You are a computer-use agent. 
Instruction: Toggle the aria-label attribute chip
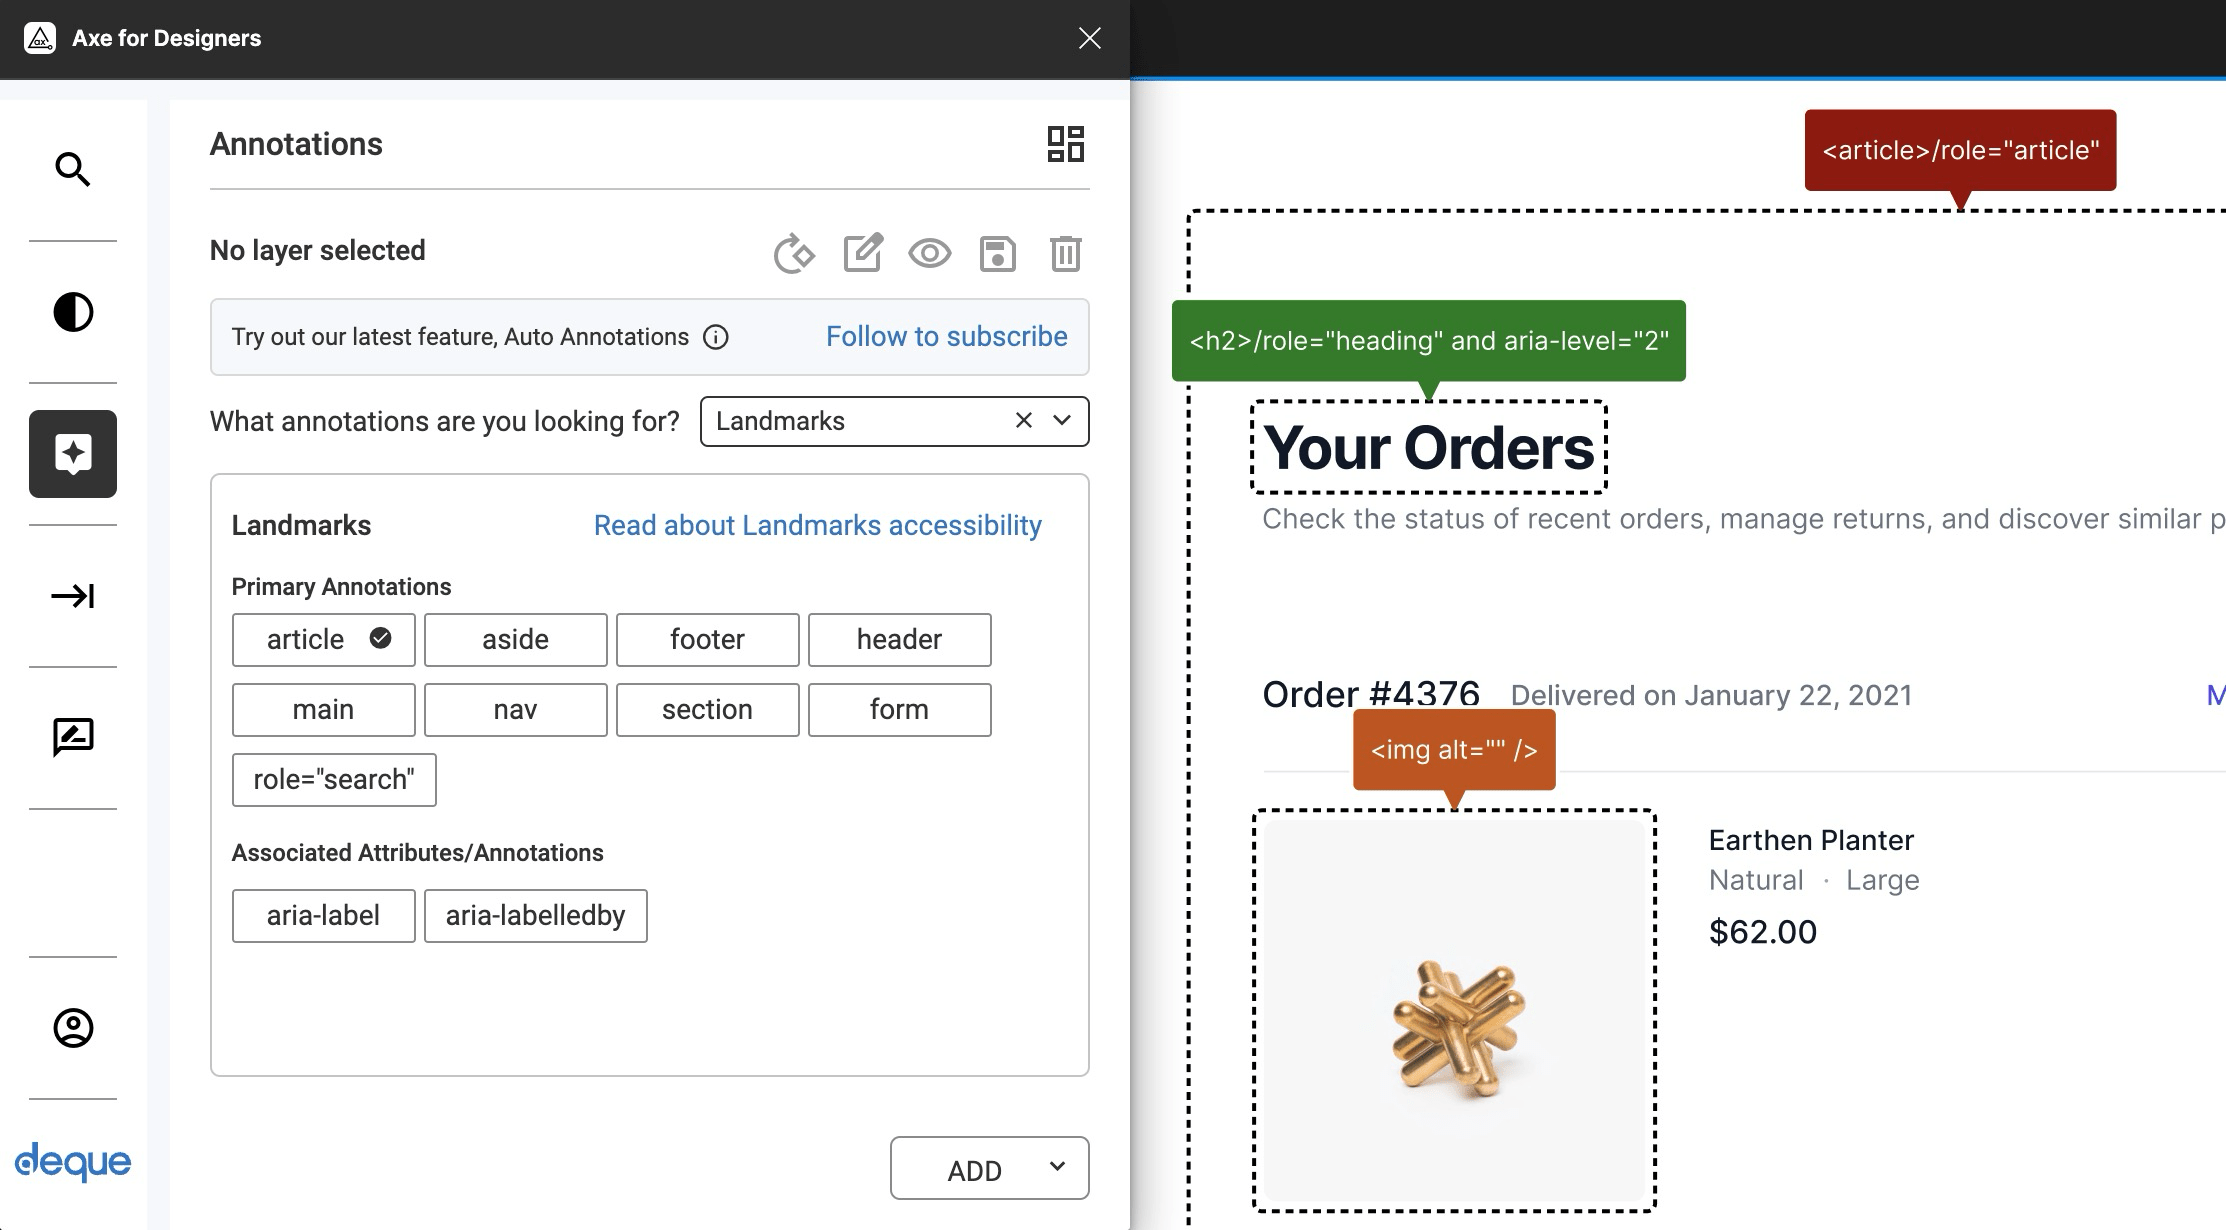click(x=323, y=916)
